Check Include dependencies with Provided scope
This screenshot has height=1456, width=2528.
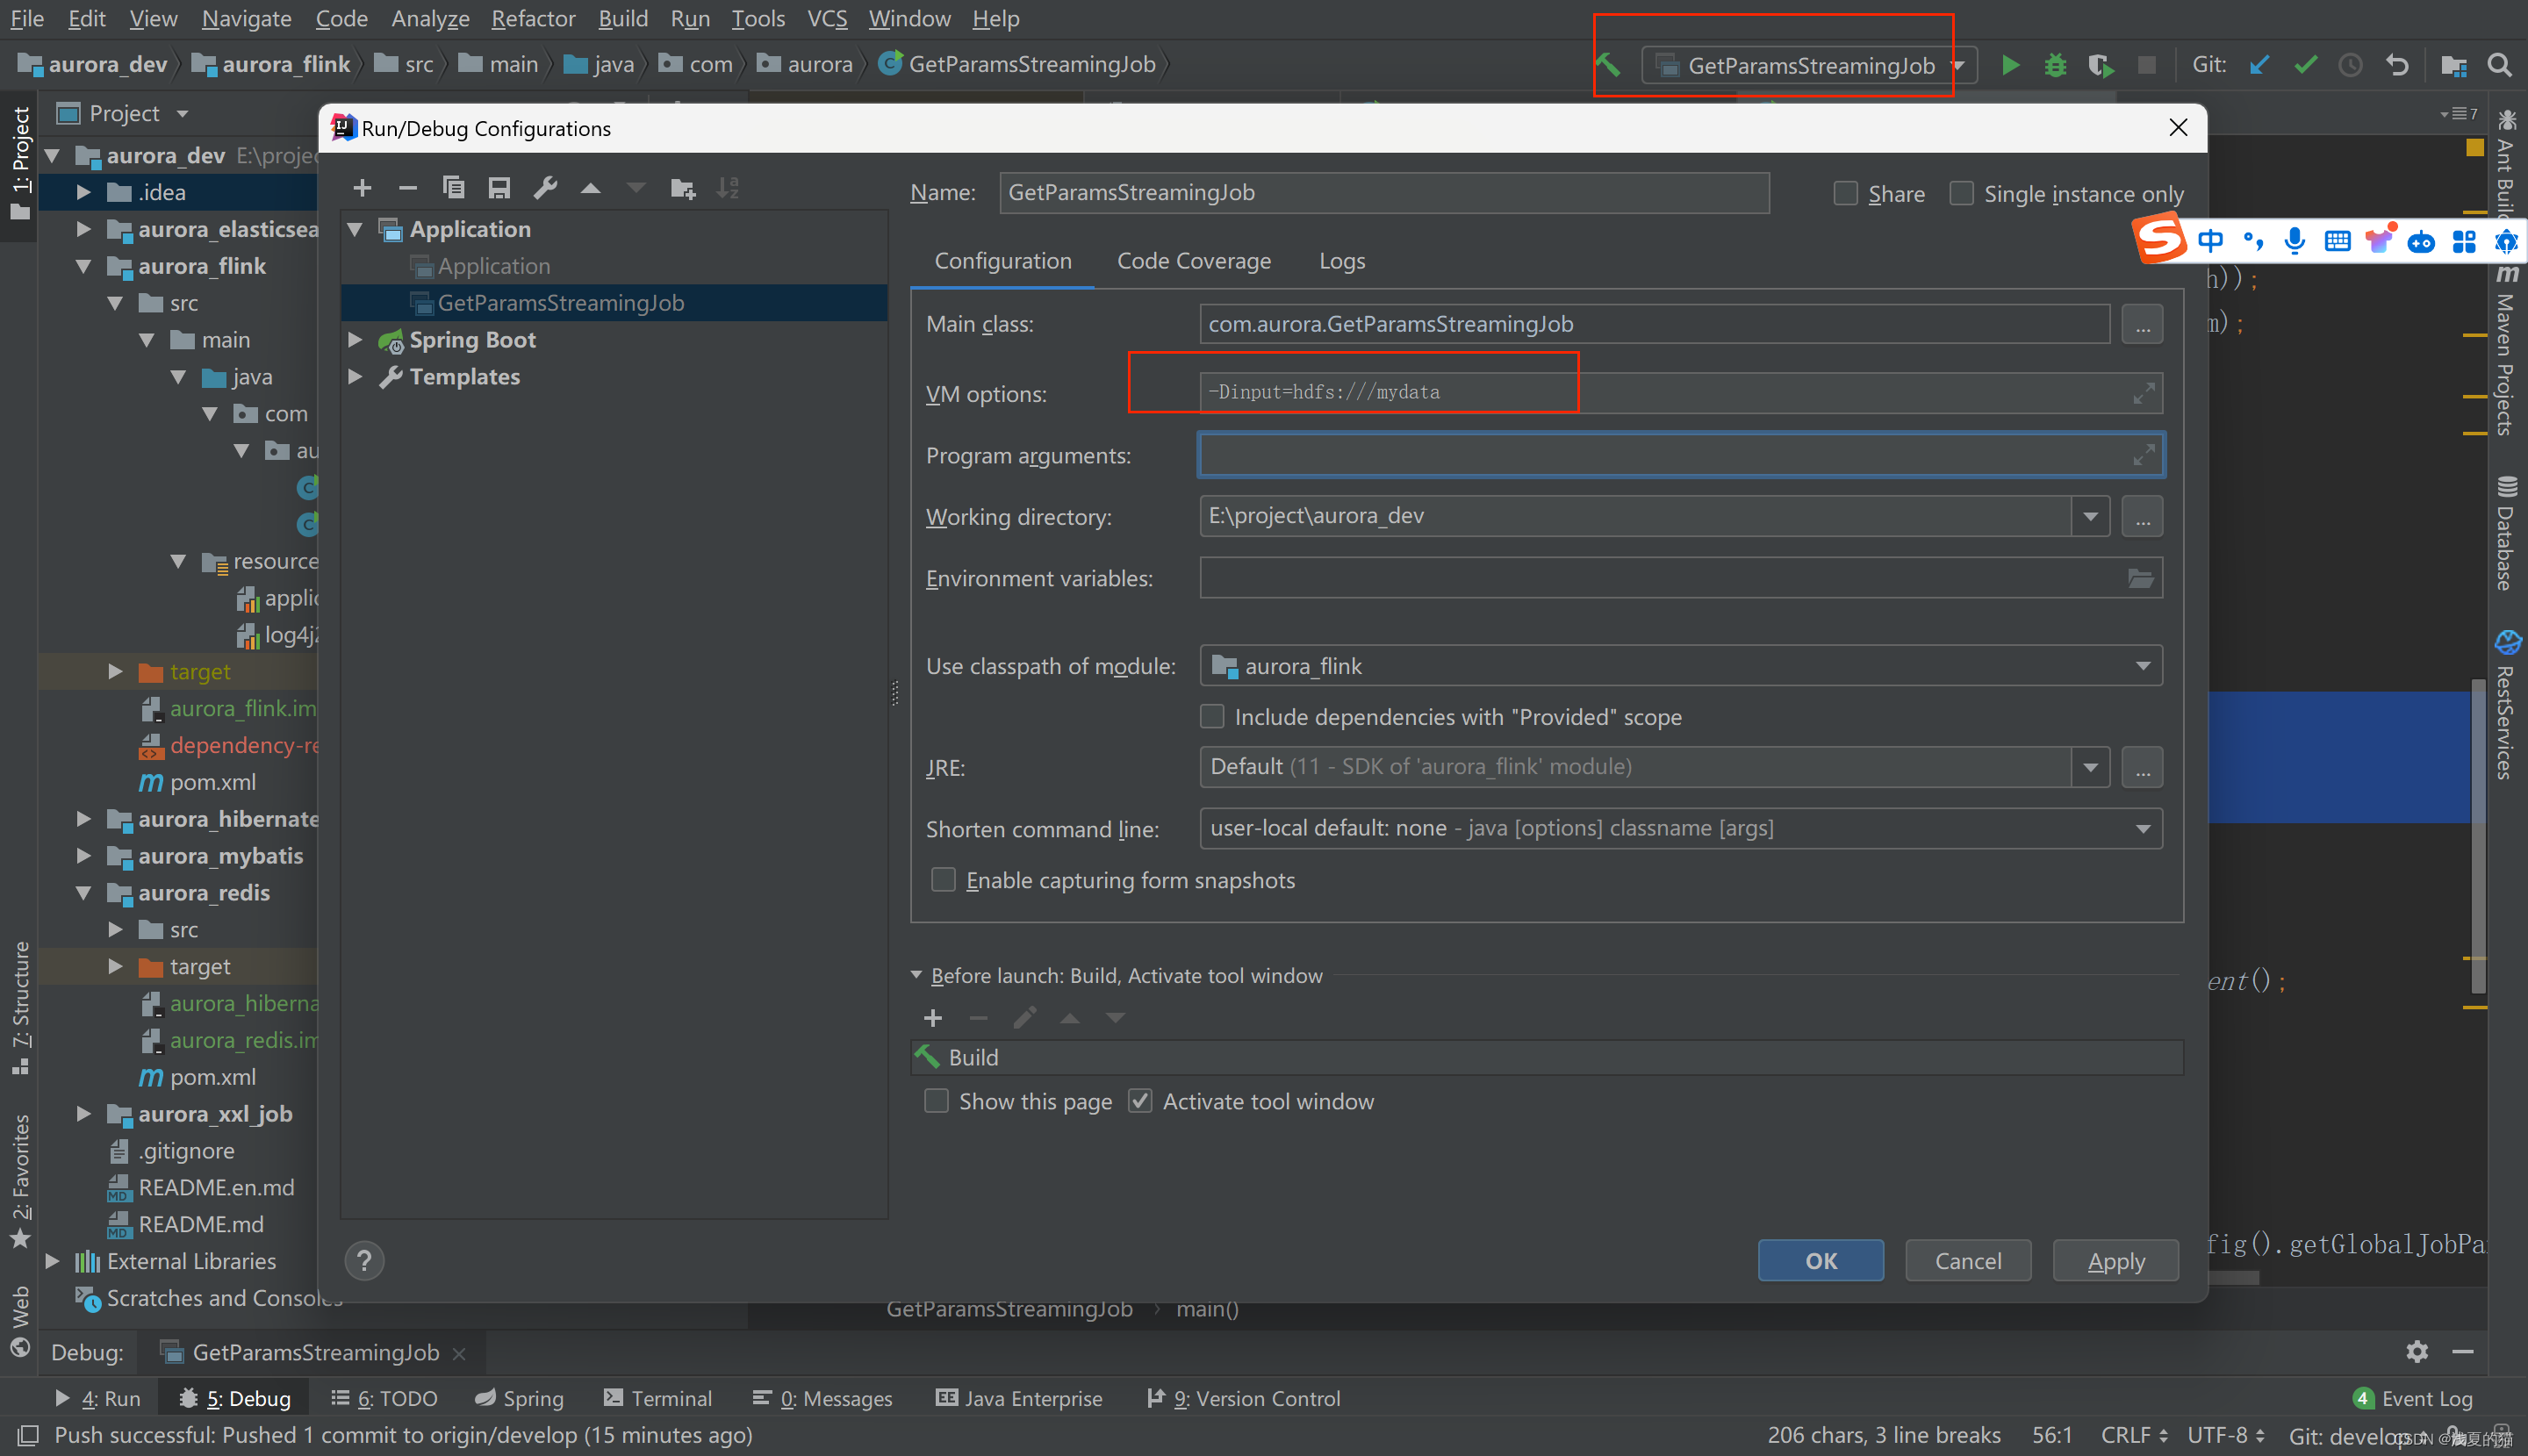tap(1212, 717)
